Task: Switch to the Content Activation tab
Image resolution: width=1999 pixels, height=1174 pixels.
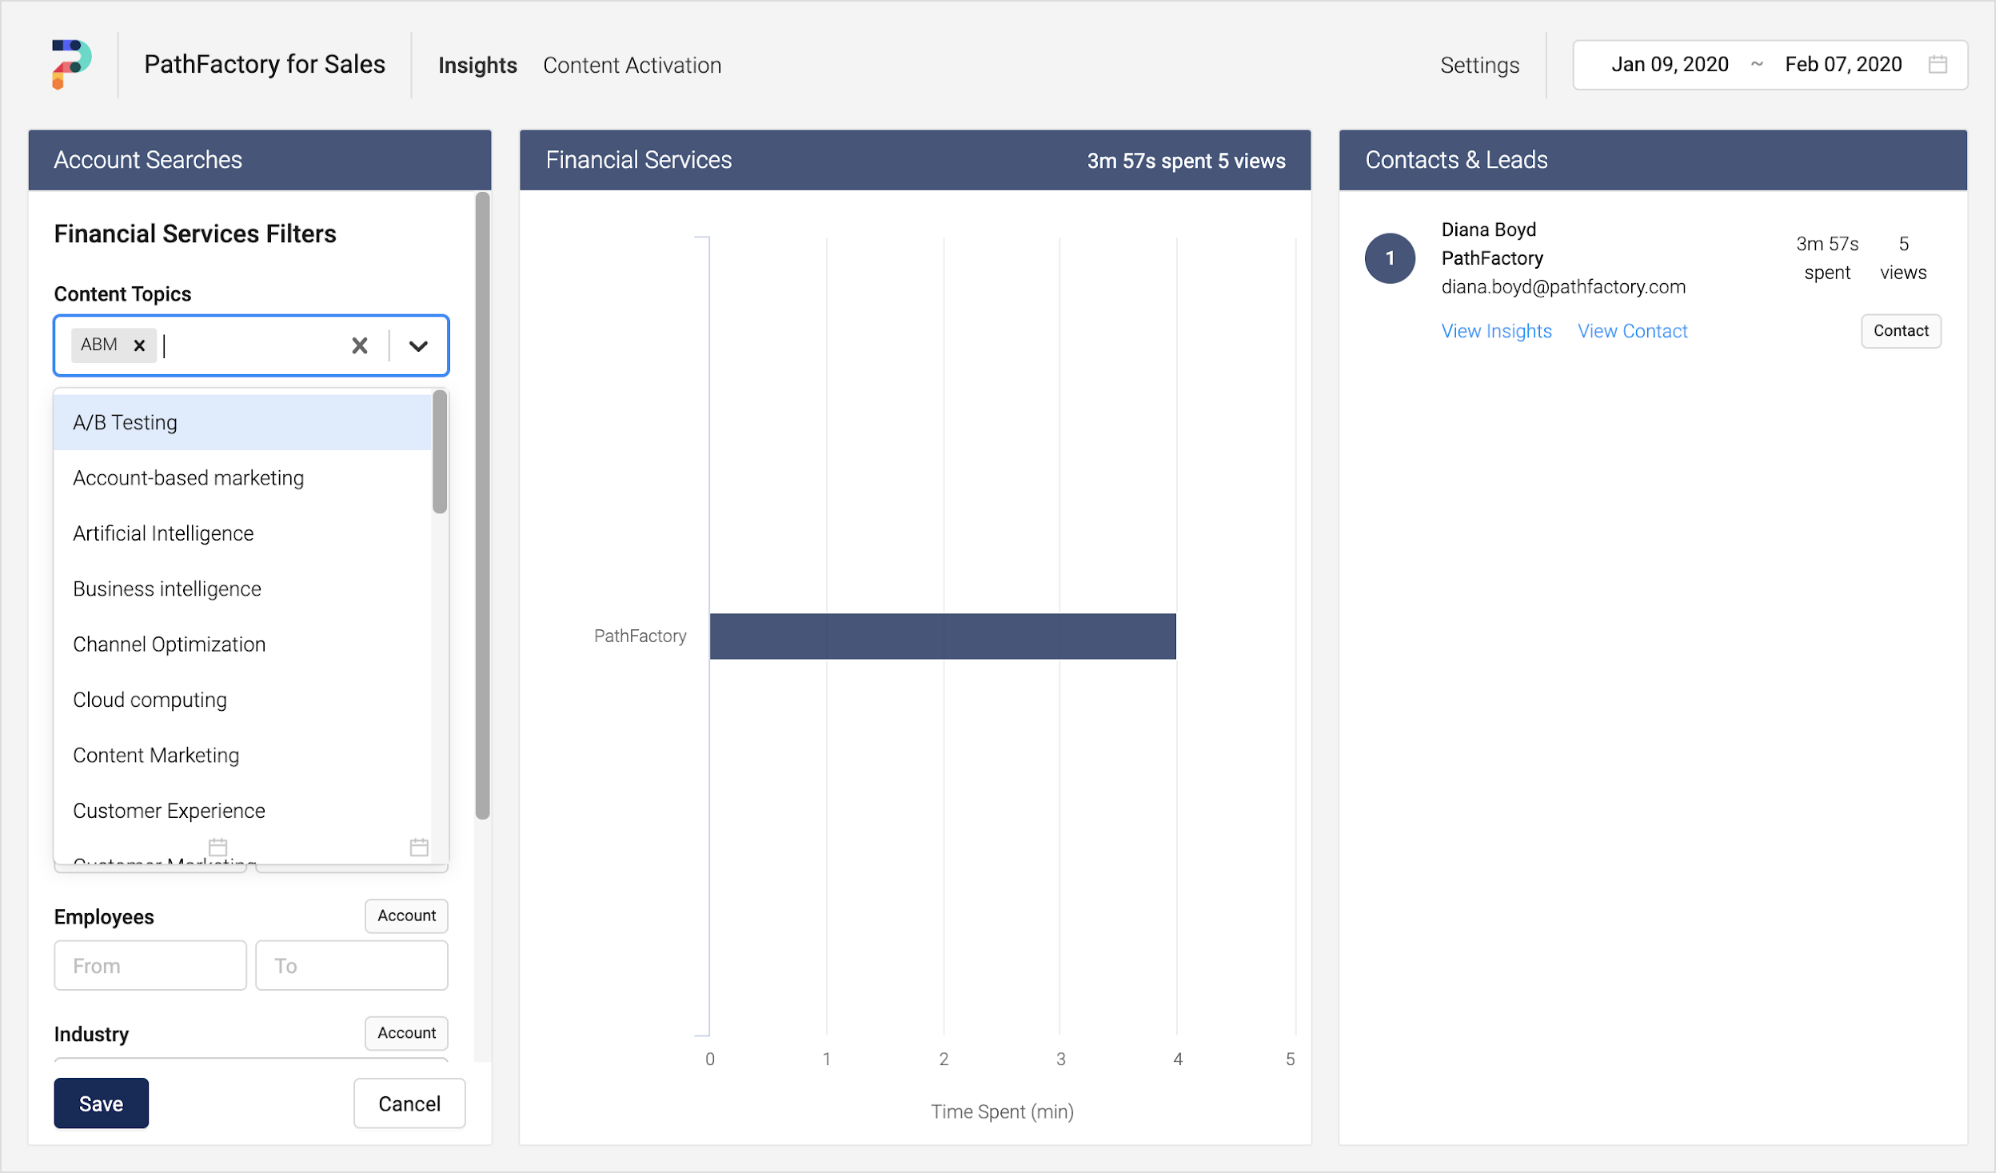Action: pyautogui.click(x=631, y=64)
